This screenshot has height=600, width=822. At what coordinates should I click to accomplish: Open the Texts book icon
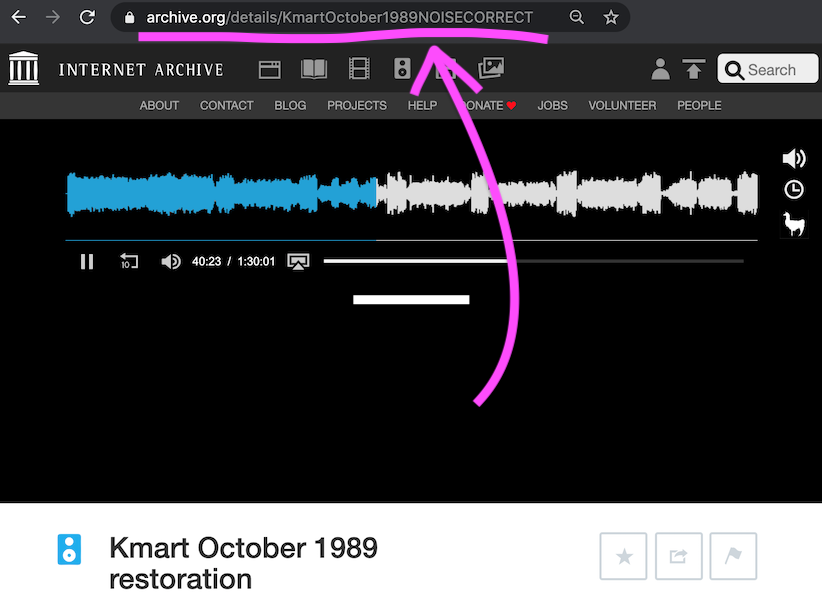(x=314, y=69)
